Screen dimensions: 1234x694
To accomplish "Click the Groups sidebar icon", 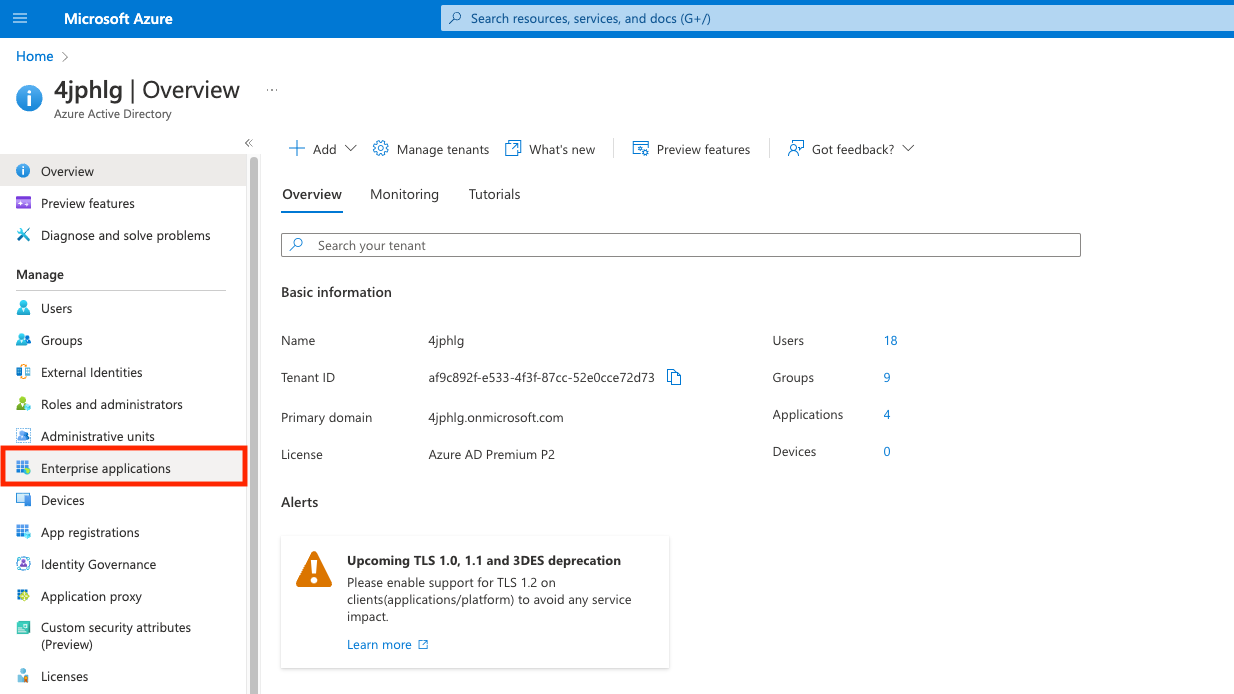I will (23, 340).
